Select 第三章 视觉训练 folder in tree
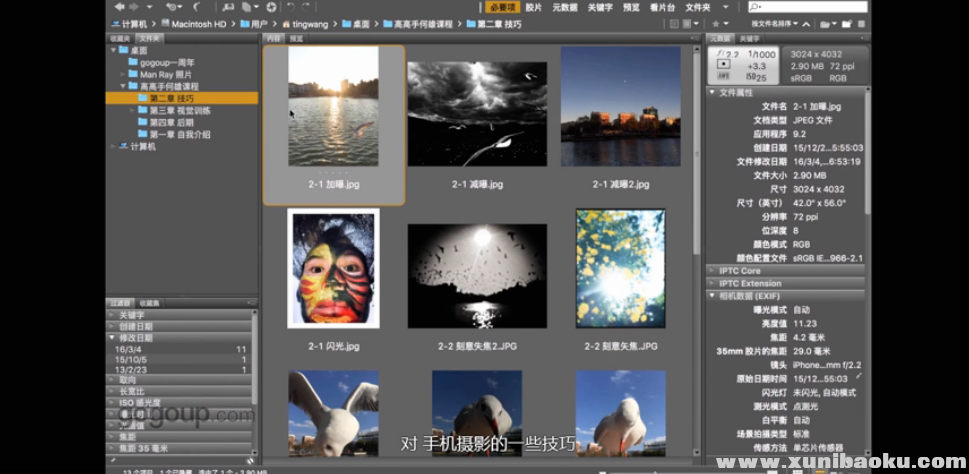 (182, 110)
